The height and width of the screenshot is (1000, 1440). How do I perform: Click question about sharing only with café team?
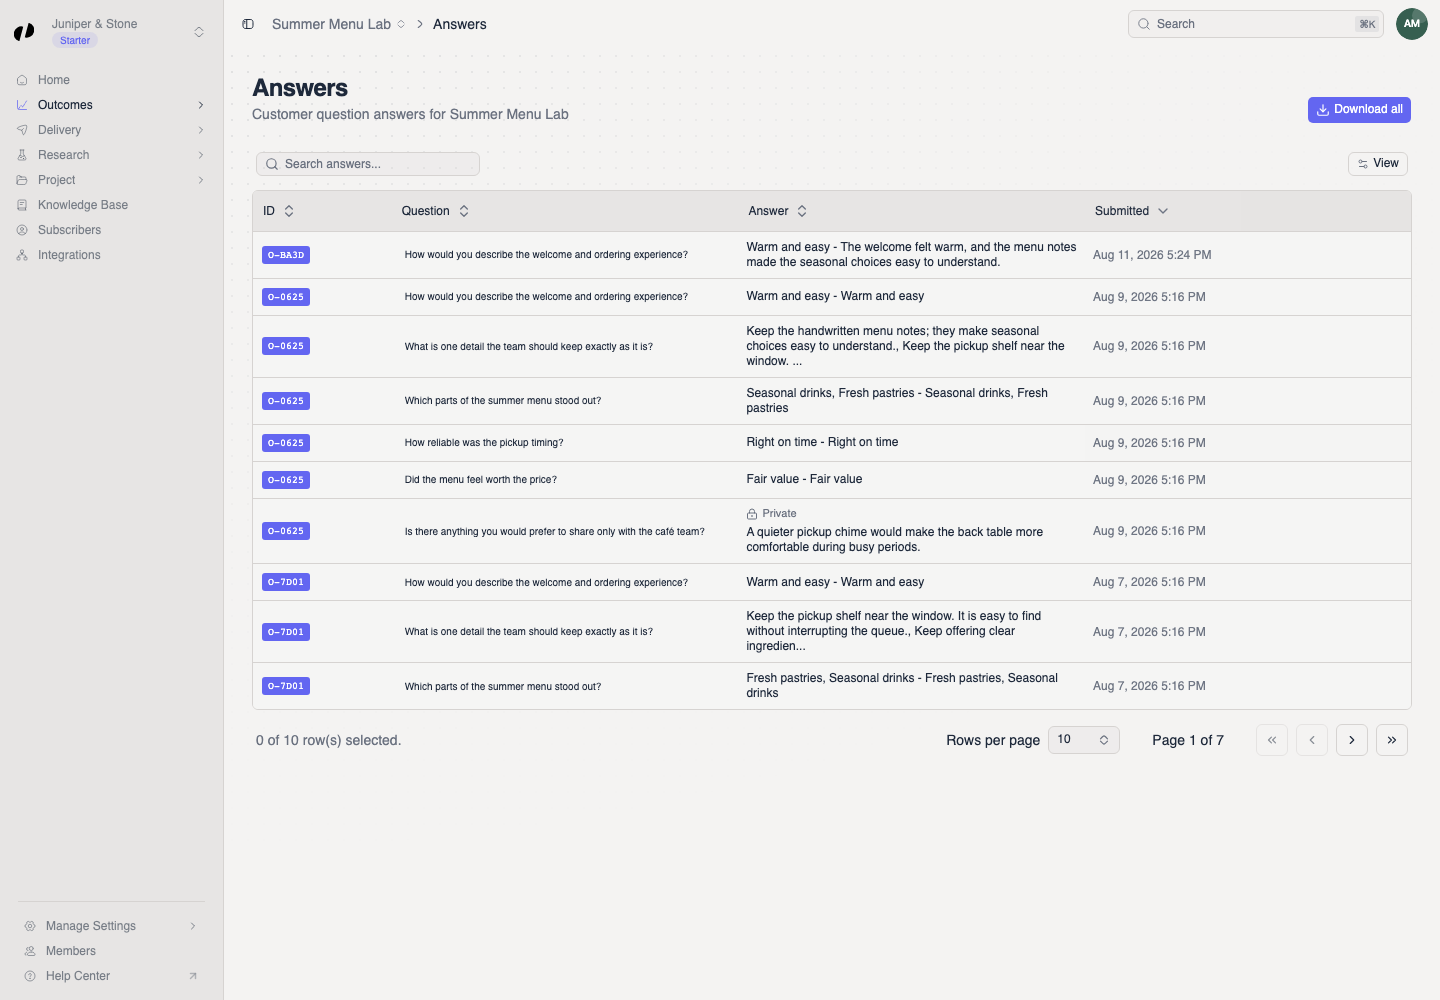tap(555, 532)
